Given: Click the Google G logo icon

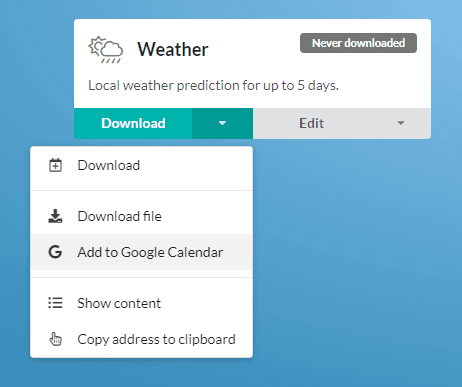Looking at the screenshot, I should point(55,252).
